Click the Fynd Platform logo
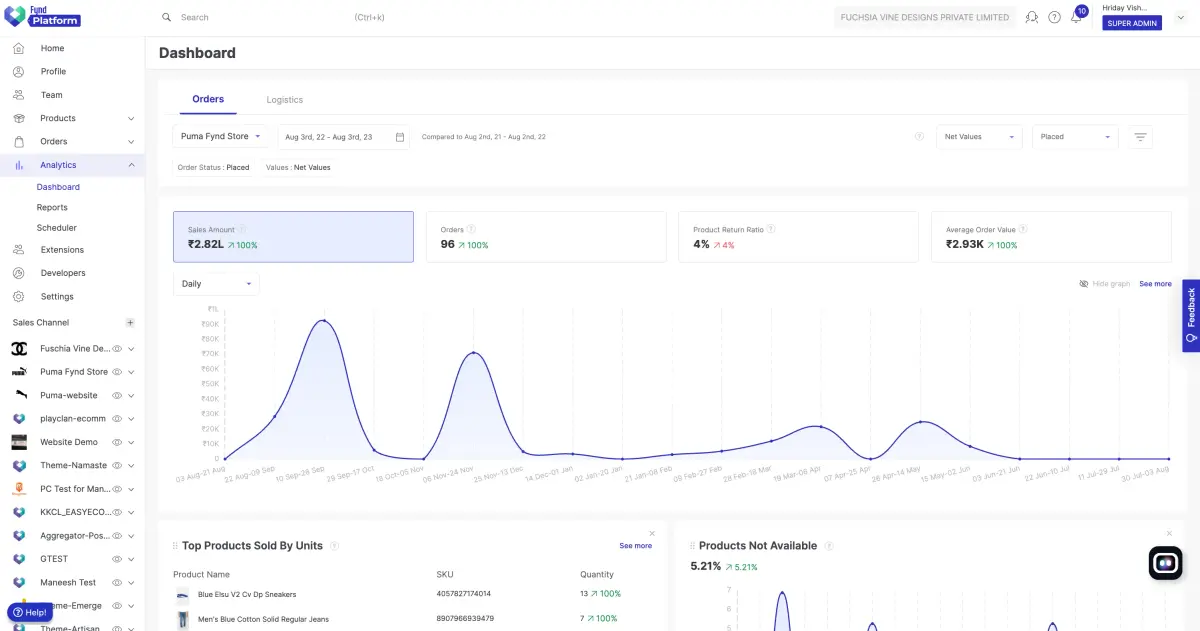This screenshot has width=1200, height=631. point(42,17)
